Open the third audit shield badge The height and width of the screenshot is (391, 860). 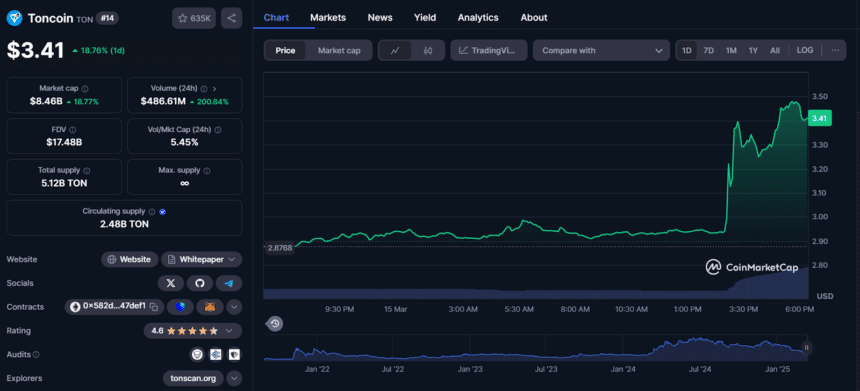pyautogui.click(x=235, y=355)
